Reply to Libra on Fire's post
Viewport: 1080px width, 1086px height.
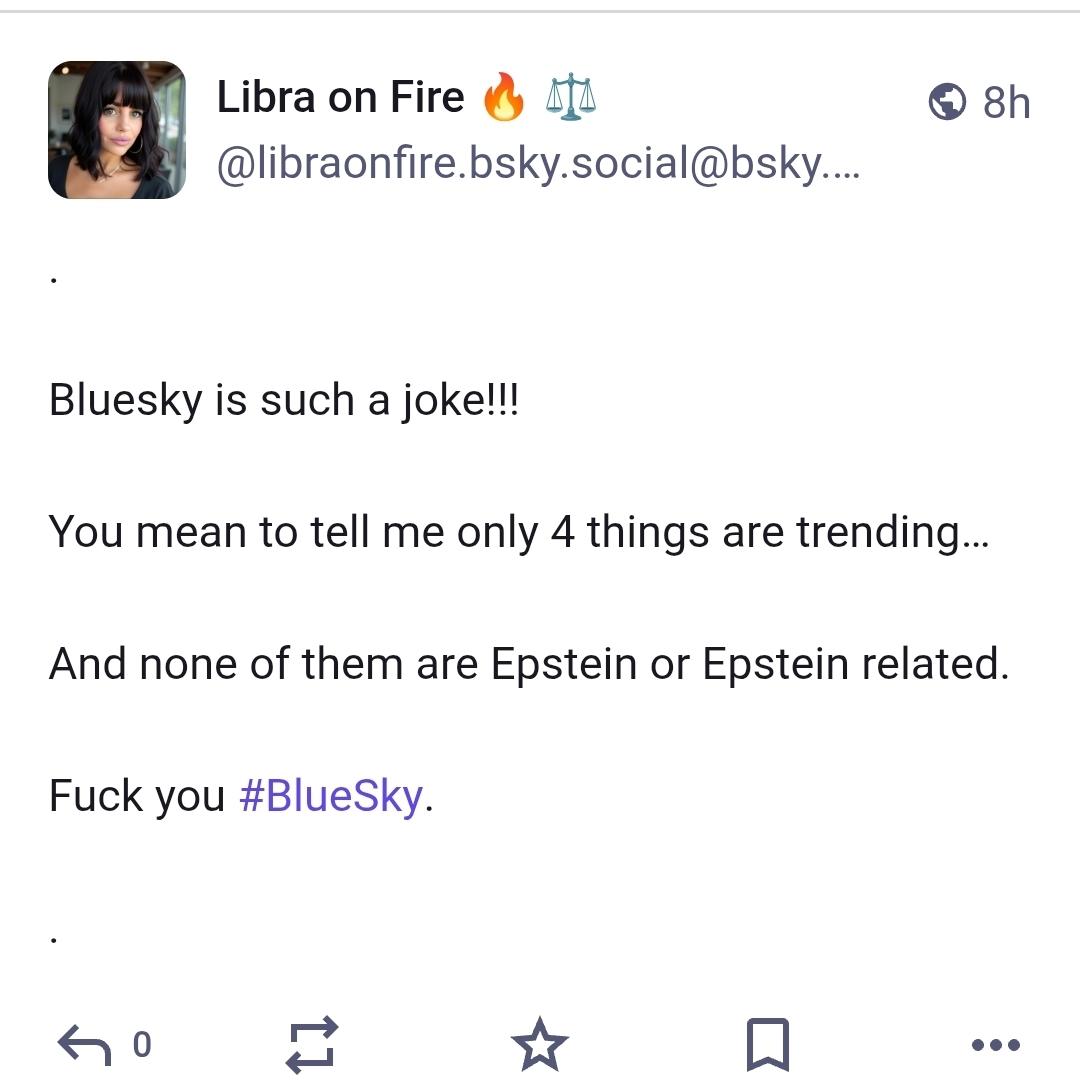[x=84, y=1045]
